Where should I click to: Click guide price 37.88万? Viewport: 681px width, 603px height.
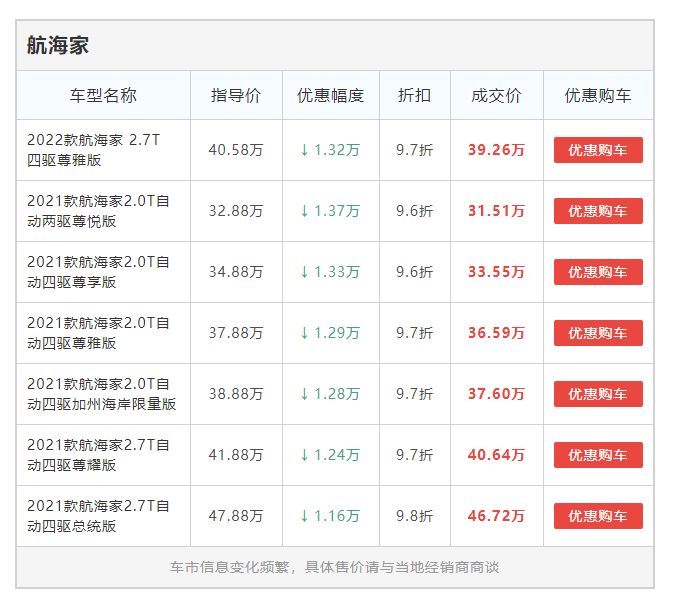point(236,333)
